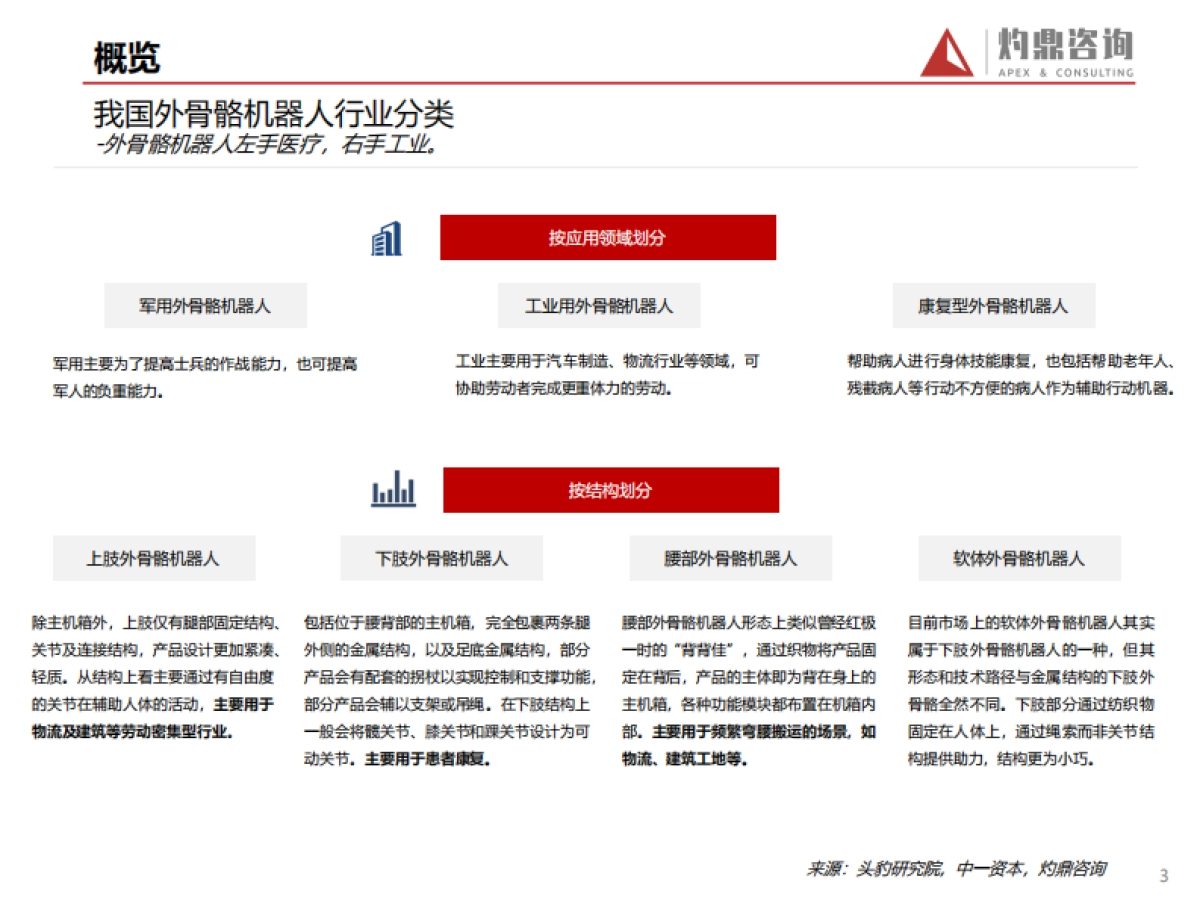
Task: Click the 灼鼎咨询 company wordmark
Action: click(x=1063, y=44)
